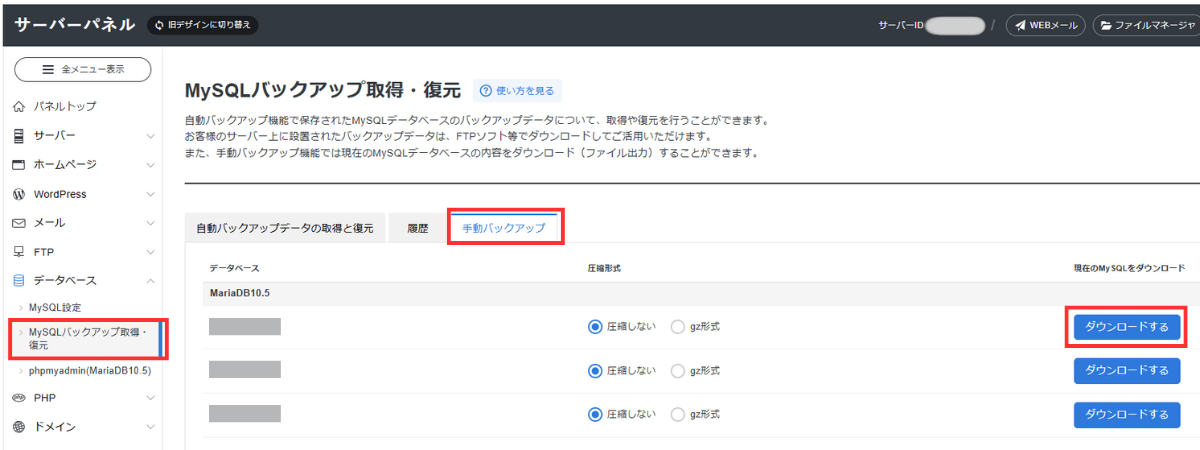Viewport: 1200px width, 450px height.
Task: Collapse the データベース menu section
Action: coord(150,281)
